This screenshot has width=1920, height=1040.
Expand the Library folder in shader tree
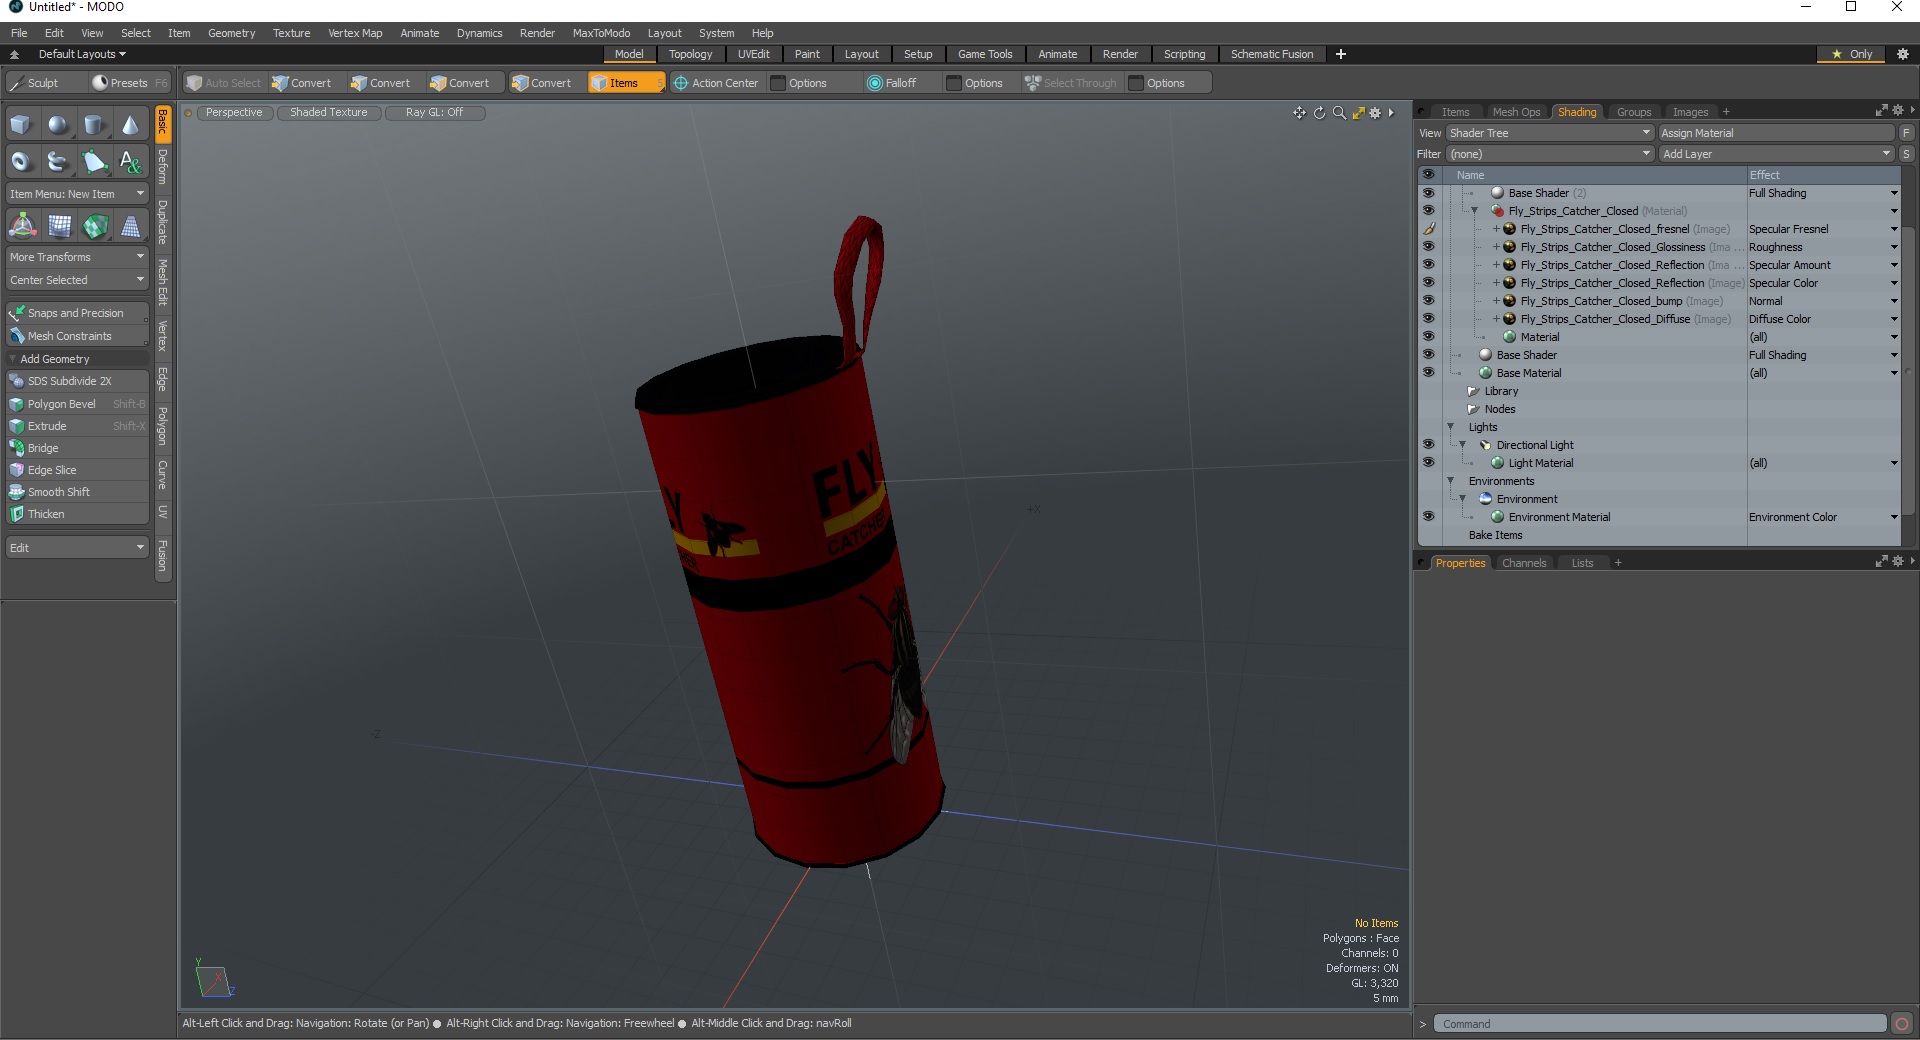1473,391
